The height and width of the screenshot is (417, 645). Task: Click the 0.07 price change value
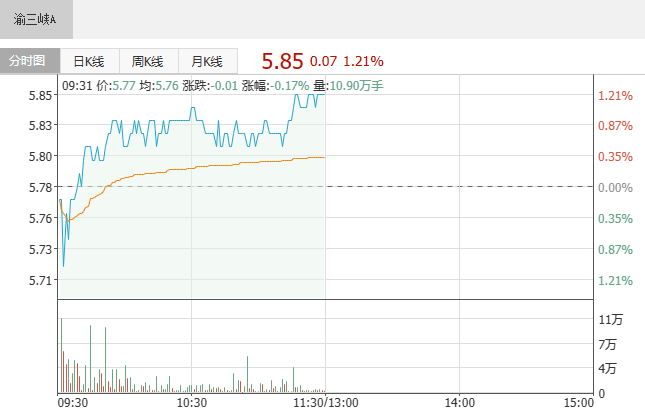(x=323, y=61)
